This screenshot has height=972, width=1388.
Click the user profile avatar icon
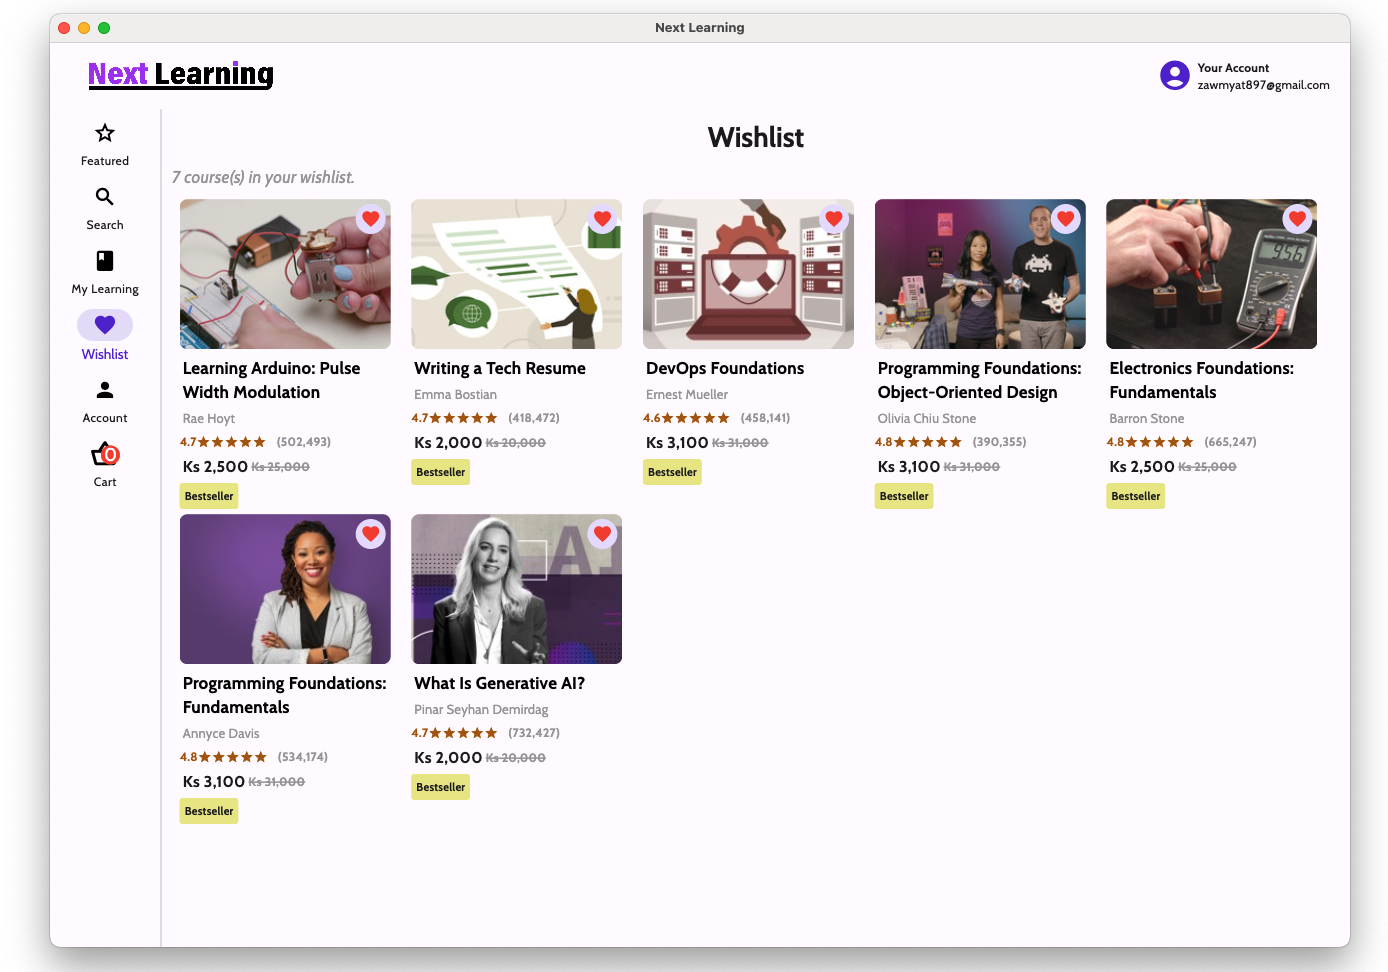pyautogui.click(x=1174, y=75)
